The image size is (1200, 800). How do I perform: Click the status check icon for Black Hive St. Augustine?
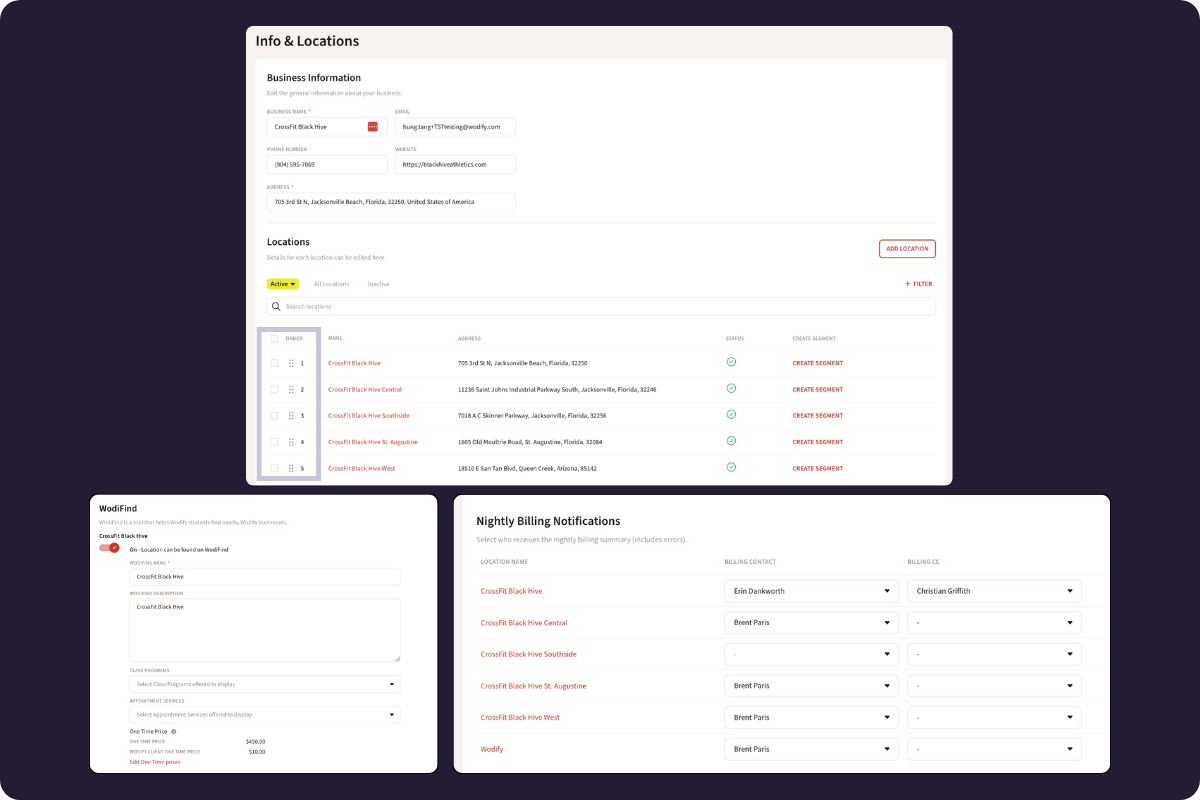731,440
